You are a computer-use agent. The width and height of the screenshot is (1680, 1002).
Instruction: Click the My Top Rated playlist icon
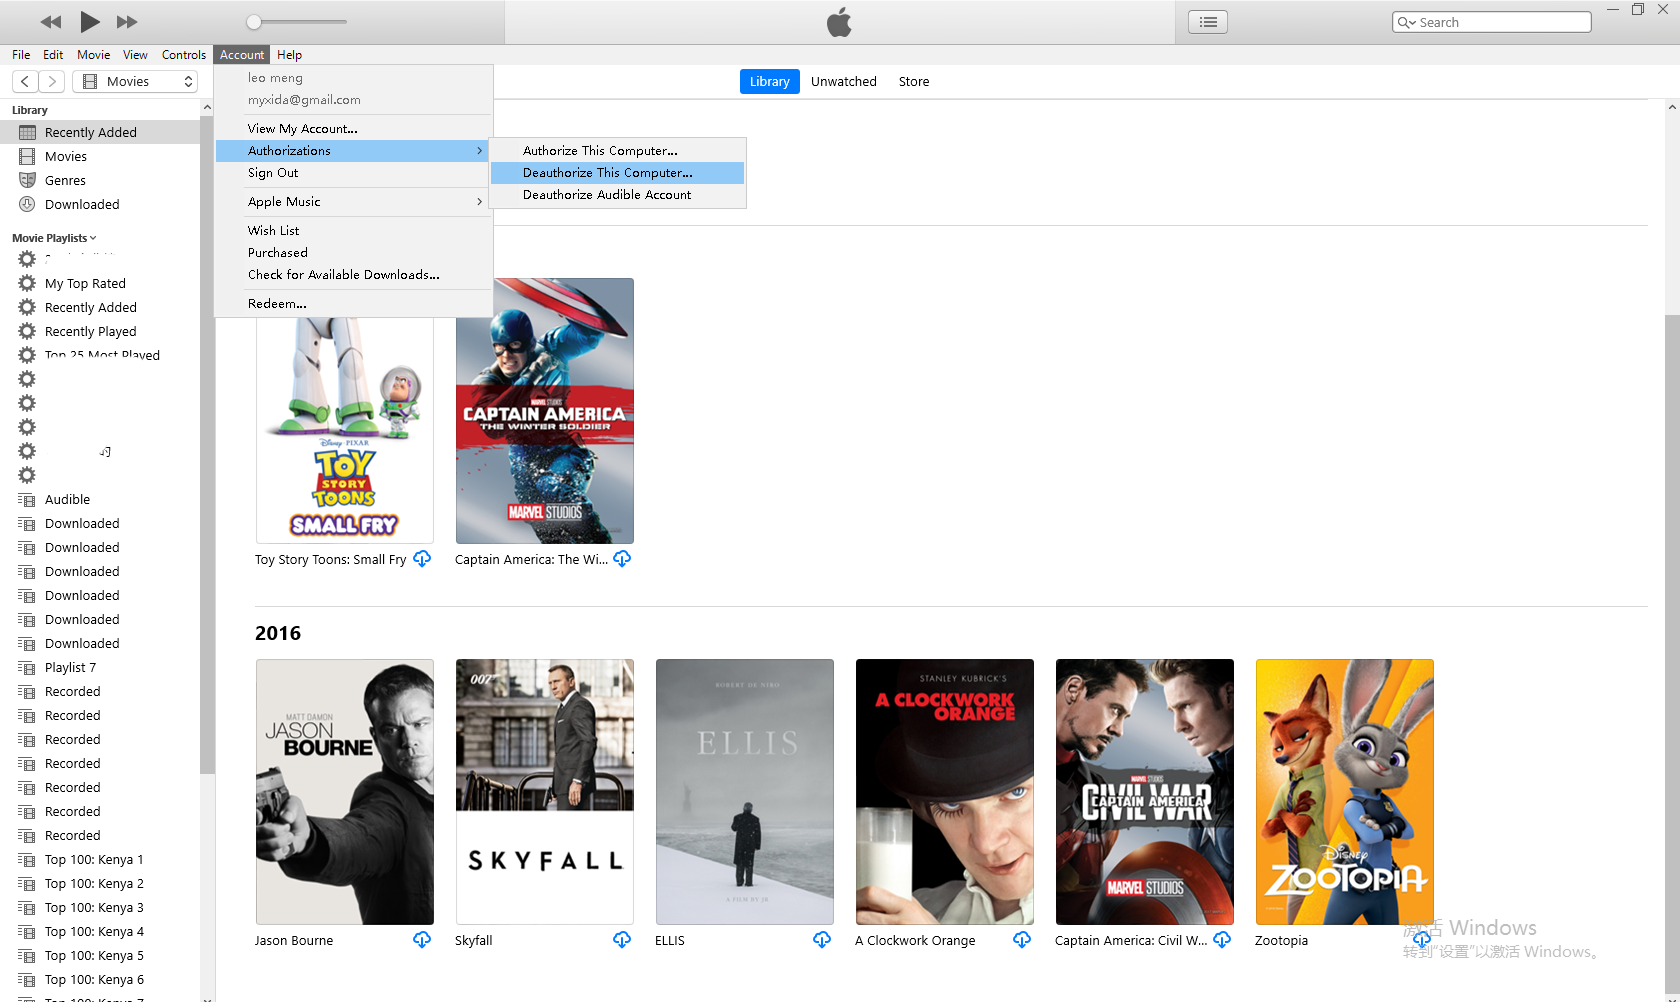[x=26, y=283]
